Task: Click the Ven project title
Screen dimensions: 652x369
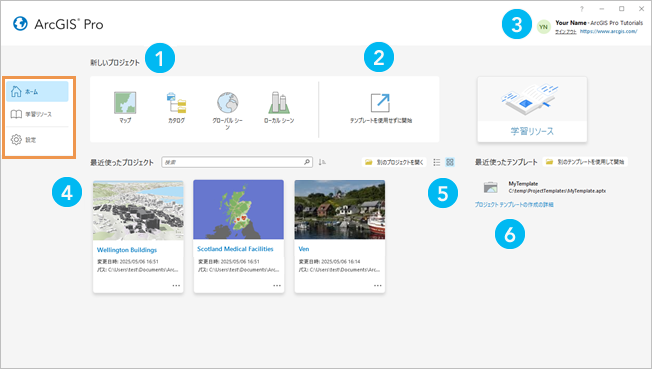Action: (304, 249)
